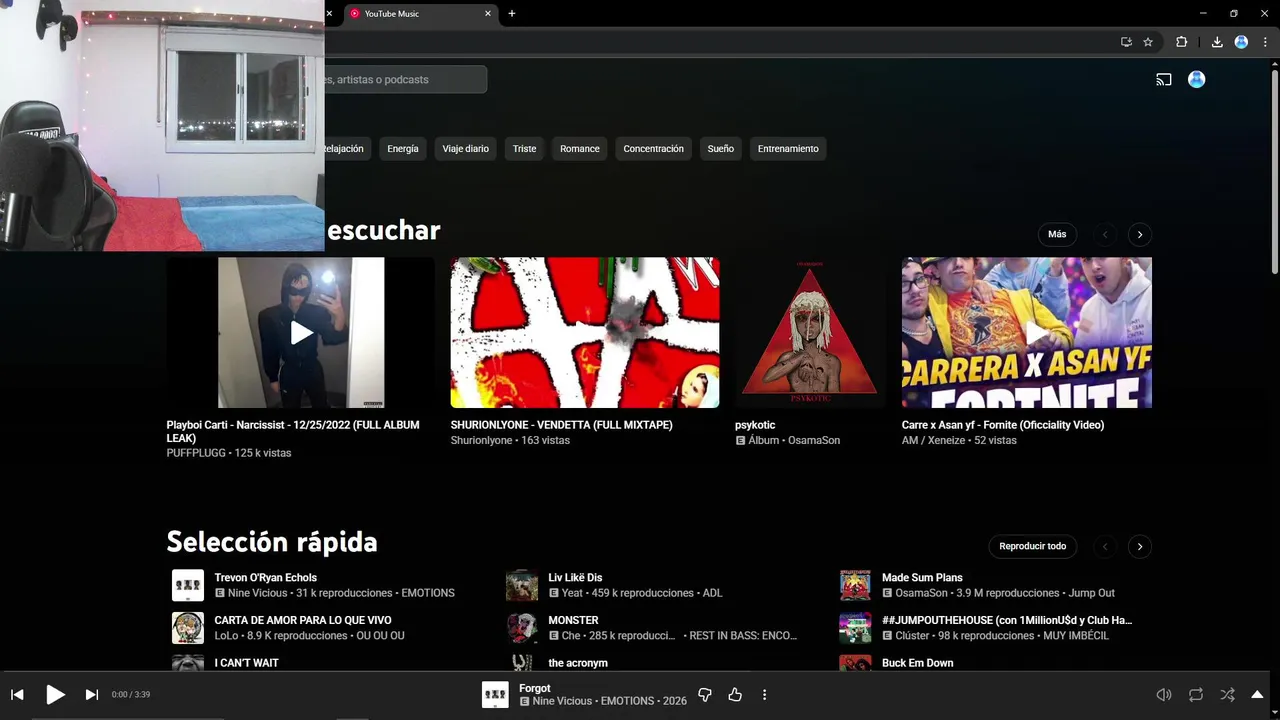Play the Playboi Carti Narcissist thumbnail
This screenshot has width=1280, height=720.
coord(301,333)
